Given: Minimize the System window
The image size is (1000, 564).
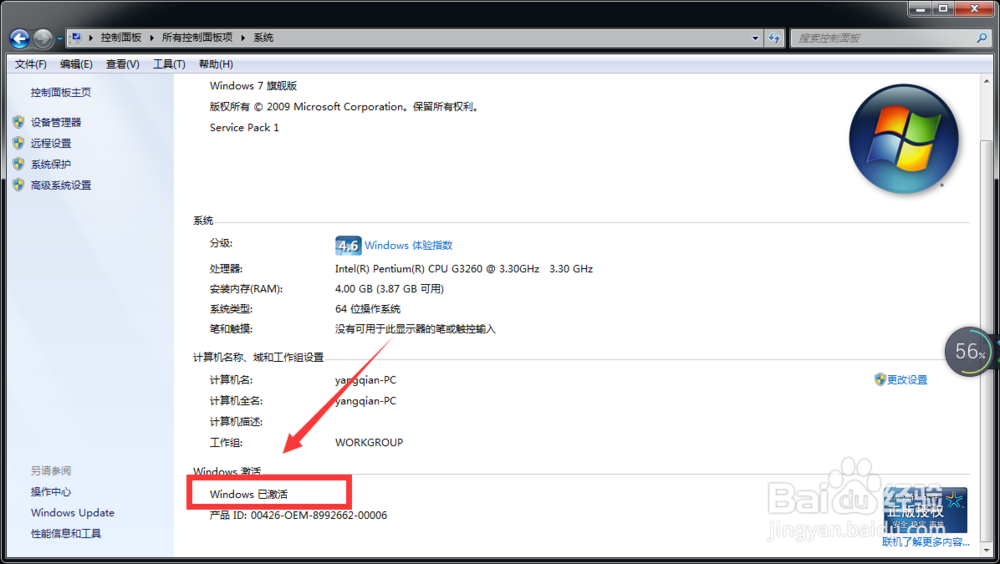Looking at the screenshot, I should 920,8.
